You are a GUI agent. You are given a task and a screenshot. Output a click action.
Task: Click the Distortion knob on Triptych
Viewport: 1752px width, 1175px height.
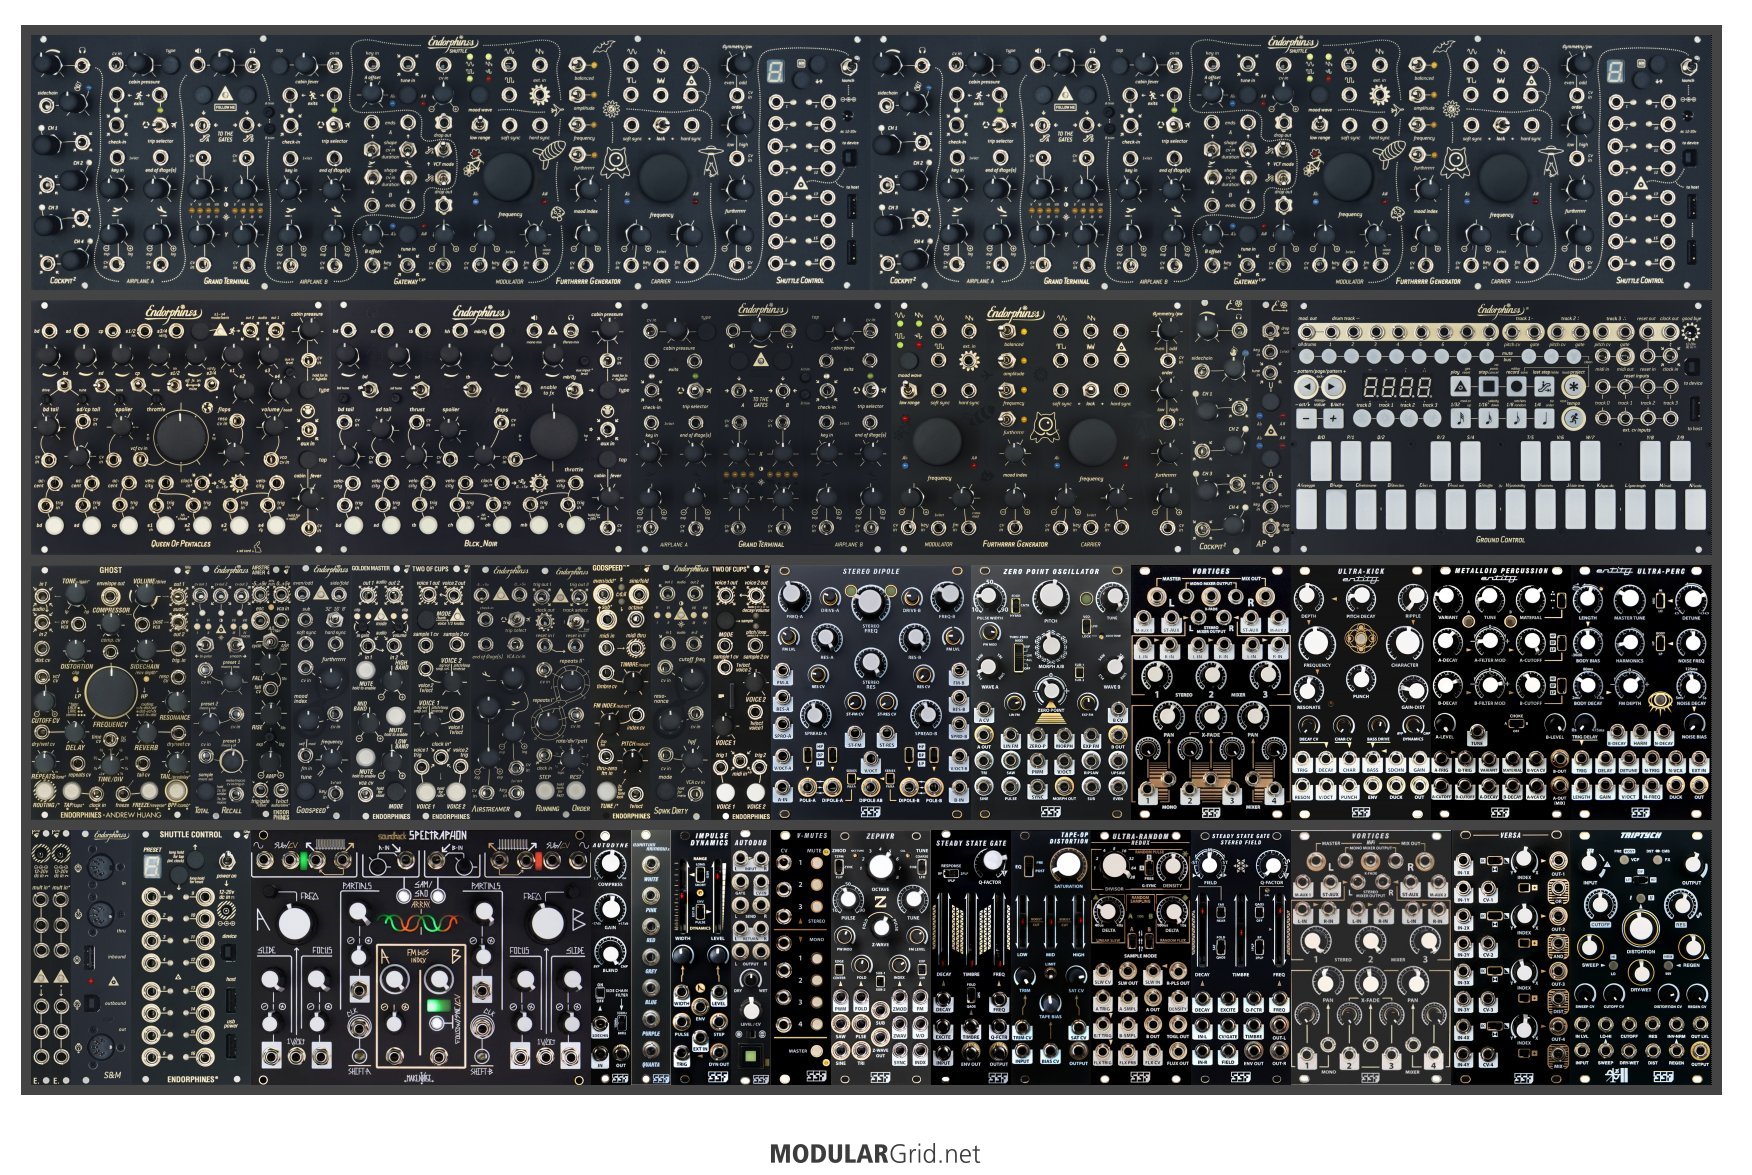click(x=1640, y=927)
